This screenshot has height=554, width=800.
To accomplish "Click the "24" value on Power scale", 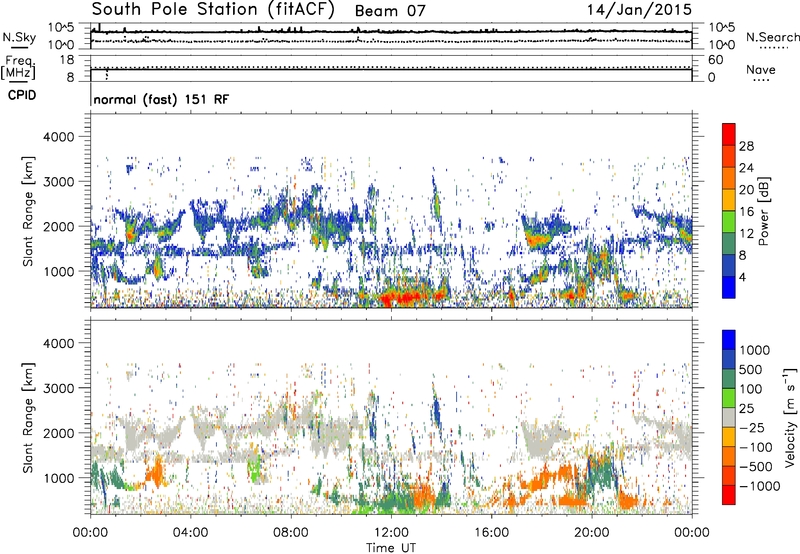I will [746, 168].
